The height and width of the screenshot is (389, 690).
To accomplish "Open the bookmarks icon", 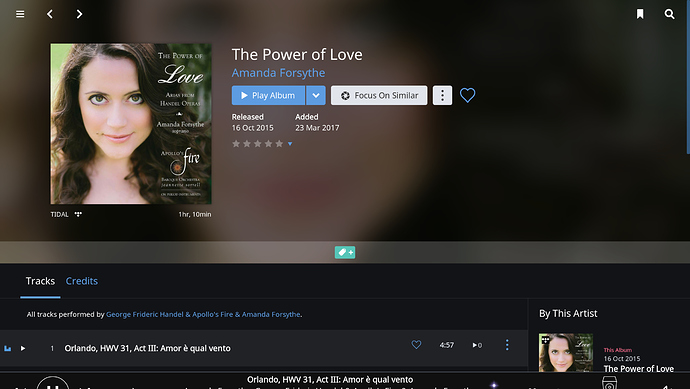I will (640, 14).
